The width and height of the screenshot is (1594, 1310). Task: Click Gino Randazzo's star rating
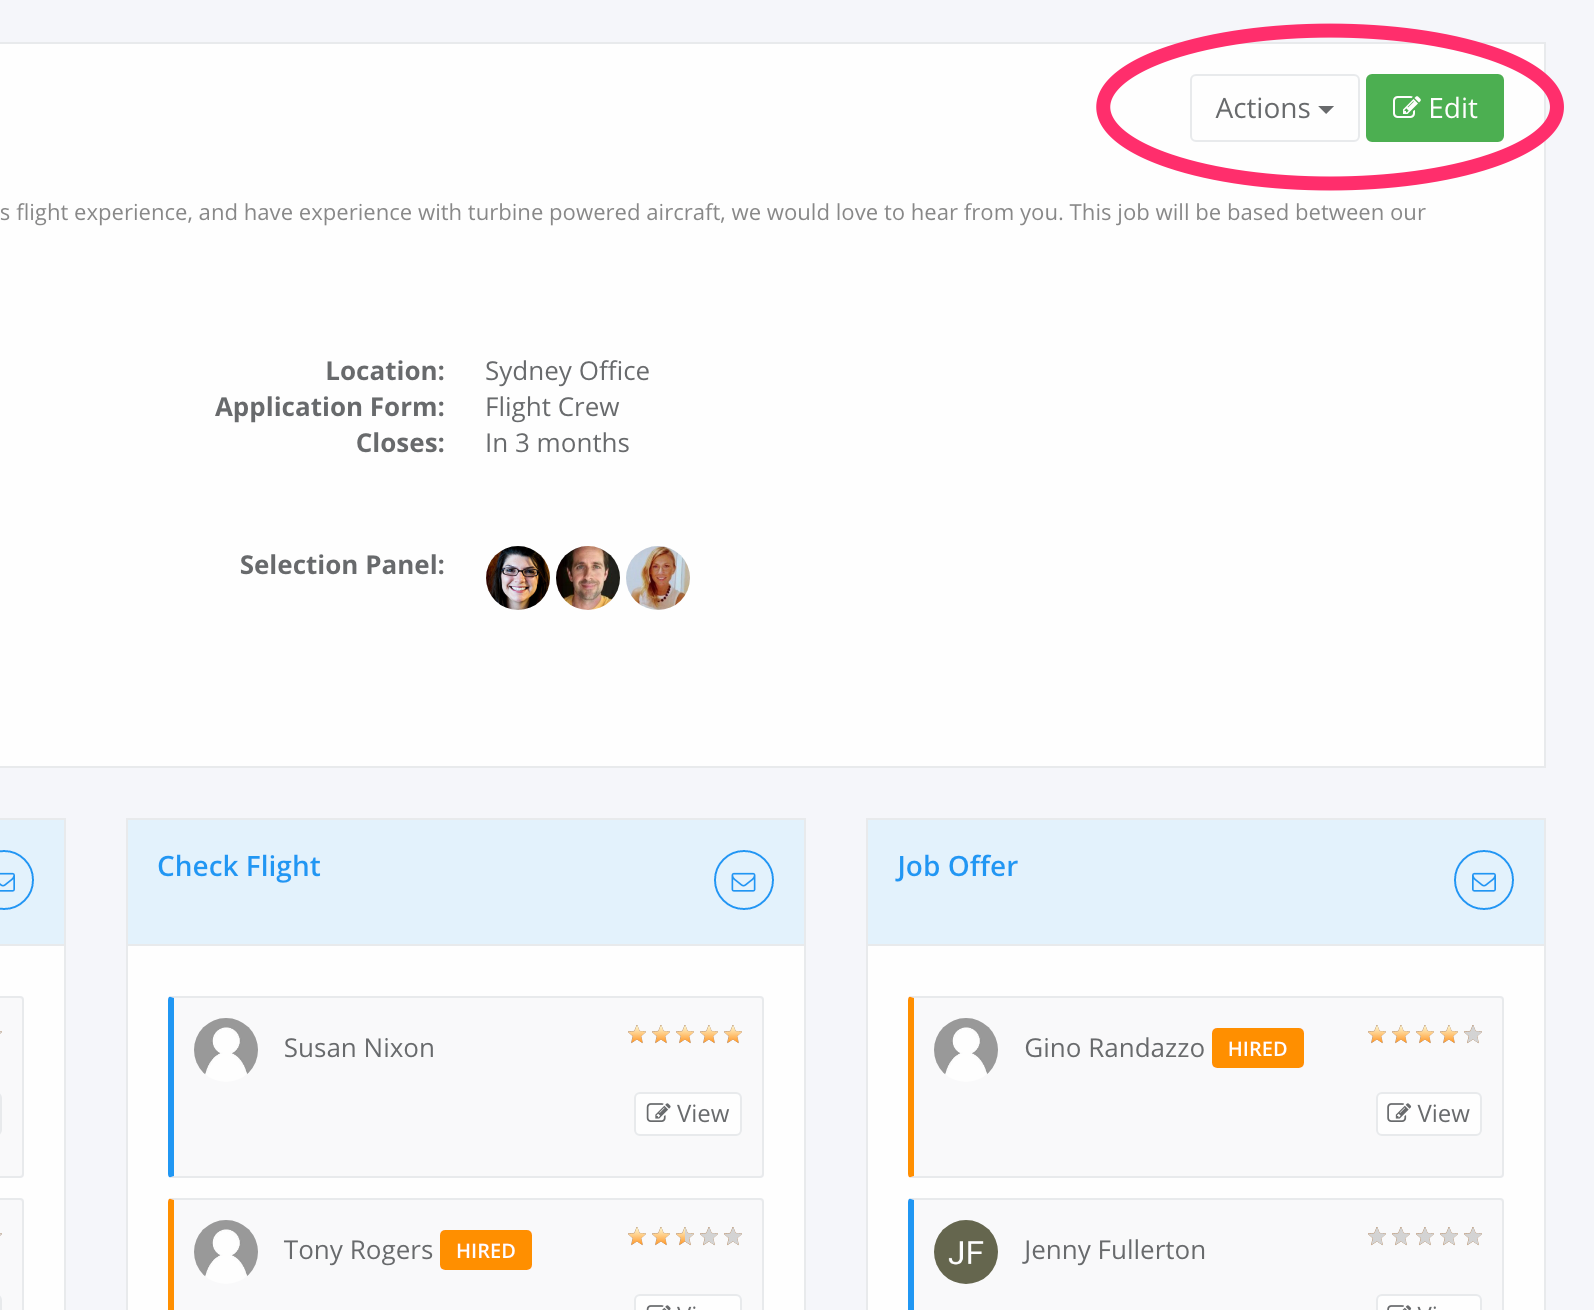(1425, 1034)
